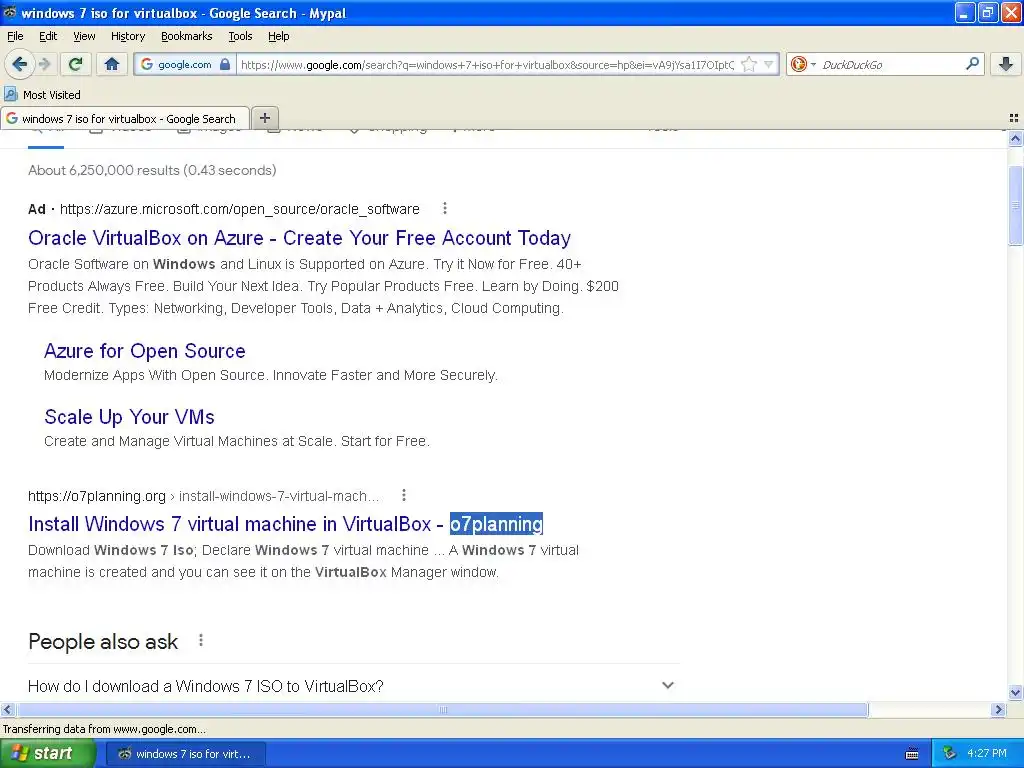Click the horizontal scrollbar thumb
Image resolution: width=1024 pixels, height=768 pixels.
(x=442, y=709)
